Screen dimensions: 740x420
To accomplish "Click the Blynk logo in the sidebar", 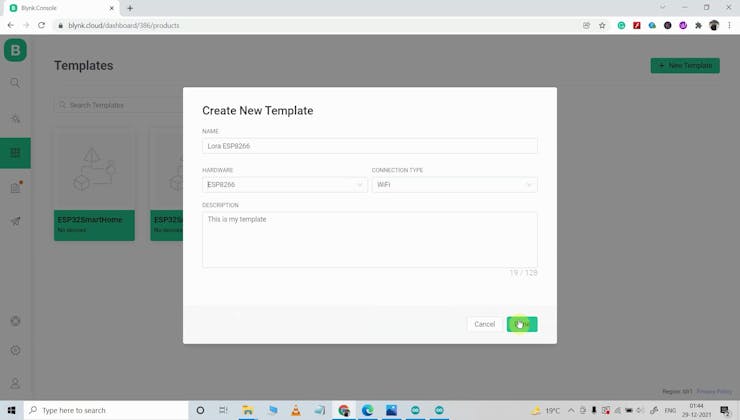I will coord(15,50).
